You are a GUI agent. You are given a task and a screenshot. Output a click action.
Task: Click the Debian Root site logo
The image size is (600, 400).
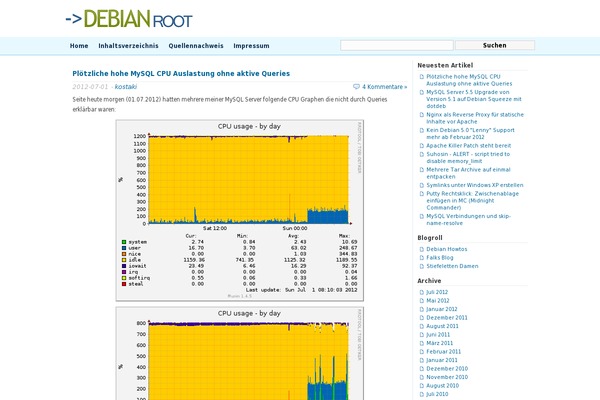pos(129,19)
